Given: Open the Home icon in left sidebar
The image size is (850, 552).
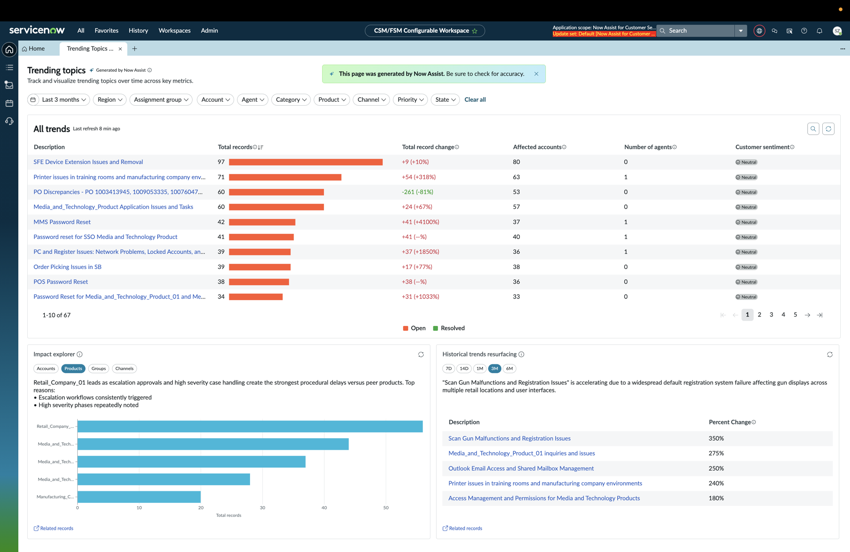Looking at the screenshot, I should click(9, 49).
